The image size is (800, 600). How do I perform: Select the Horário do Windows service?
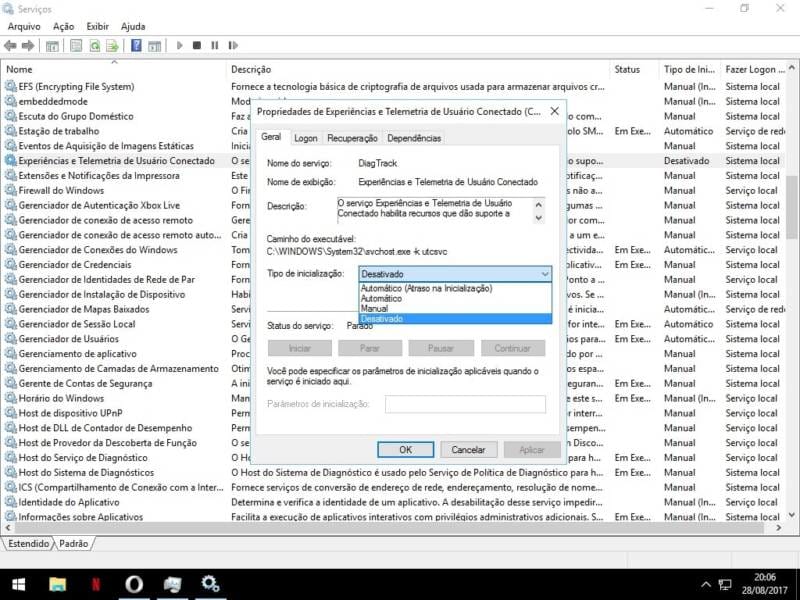(61, 398)
